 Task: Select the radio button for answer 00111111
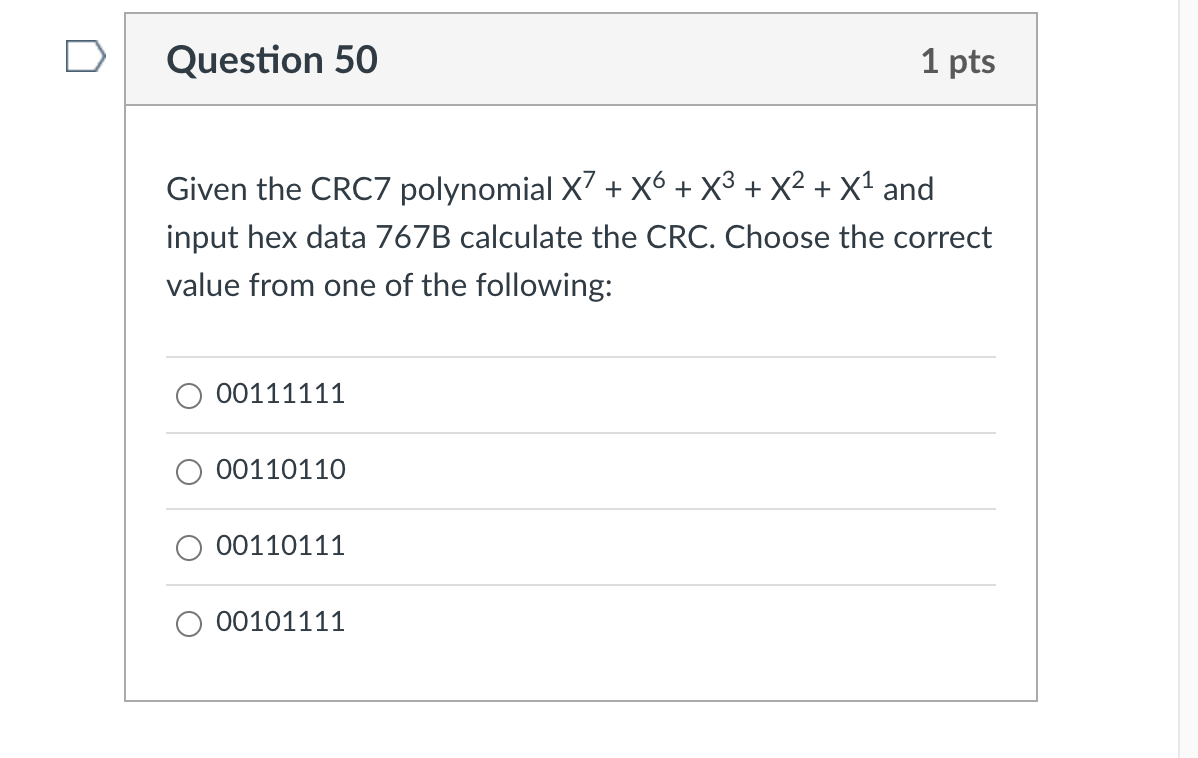click(189, 396)
